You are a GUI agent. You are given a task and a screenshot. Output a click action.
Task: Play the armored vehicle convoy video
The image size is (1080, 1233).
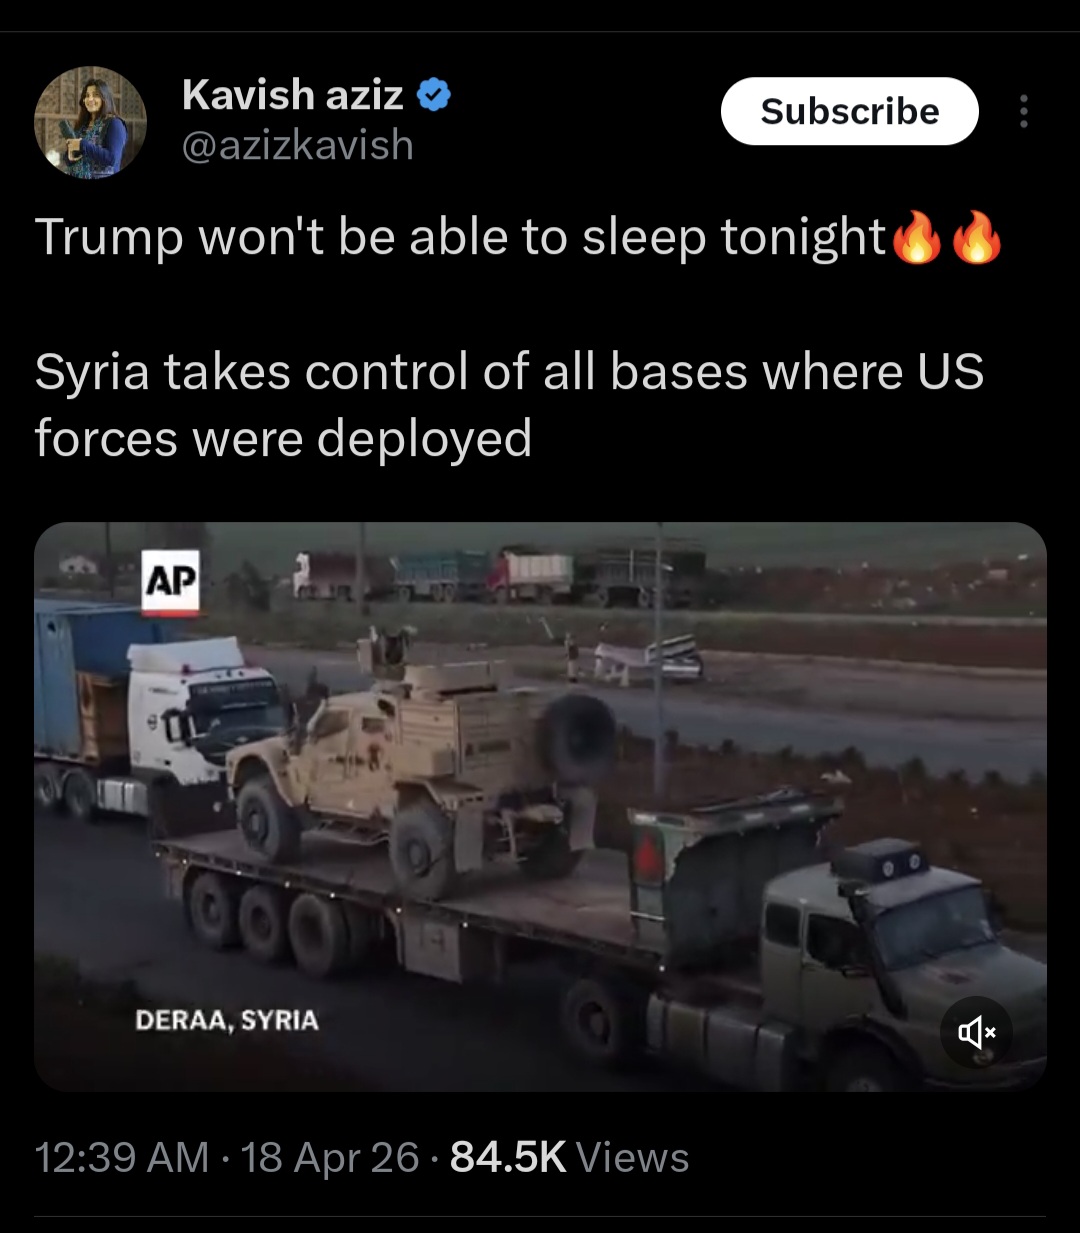[x=540, y=806]
